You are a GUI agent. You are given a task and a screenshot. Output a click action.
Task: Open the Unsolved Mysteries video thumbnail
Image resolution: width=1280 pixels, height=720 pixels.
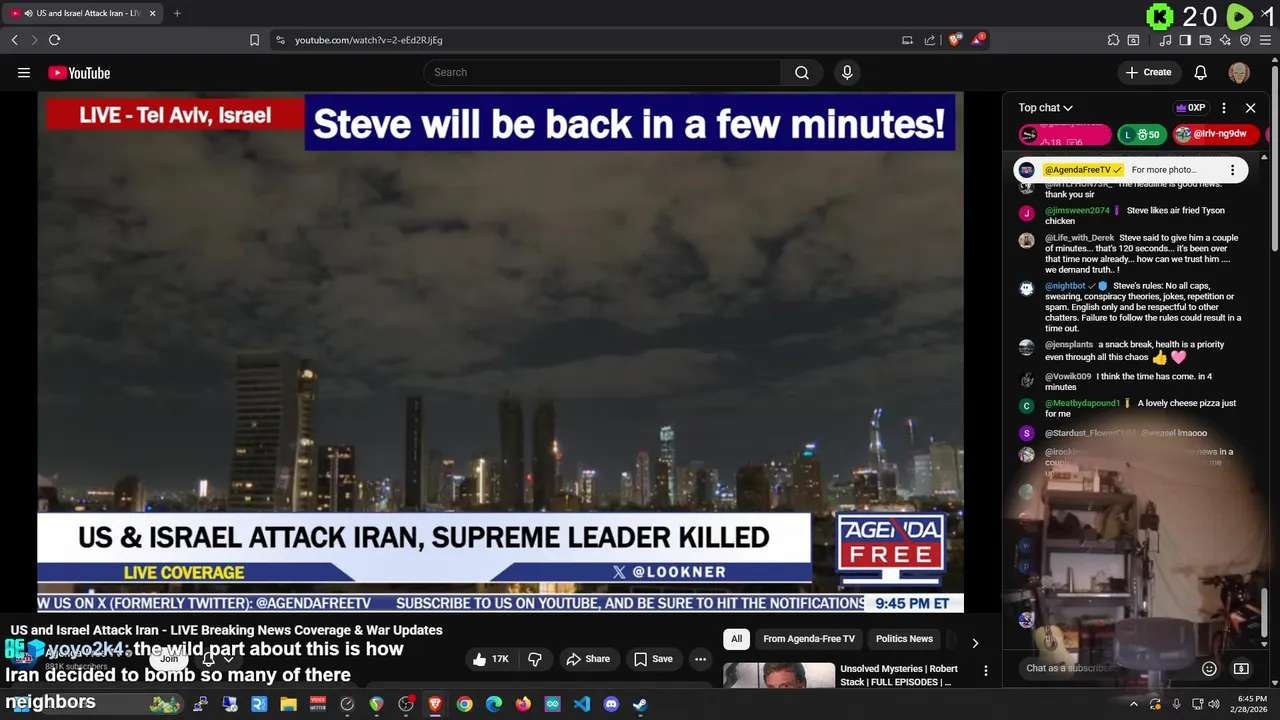point(779,676)
